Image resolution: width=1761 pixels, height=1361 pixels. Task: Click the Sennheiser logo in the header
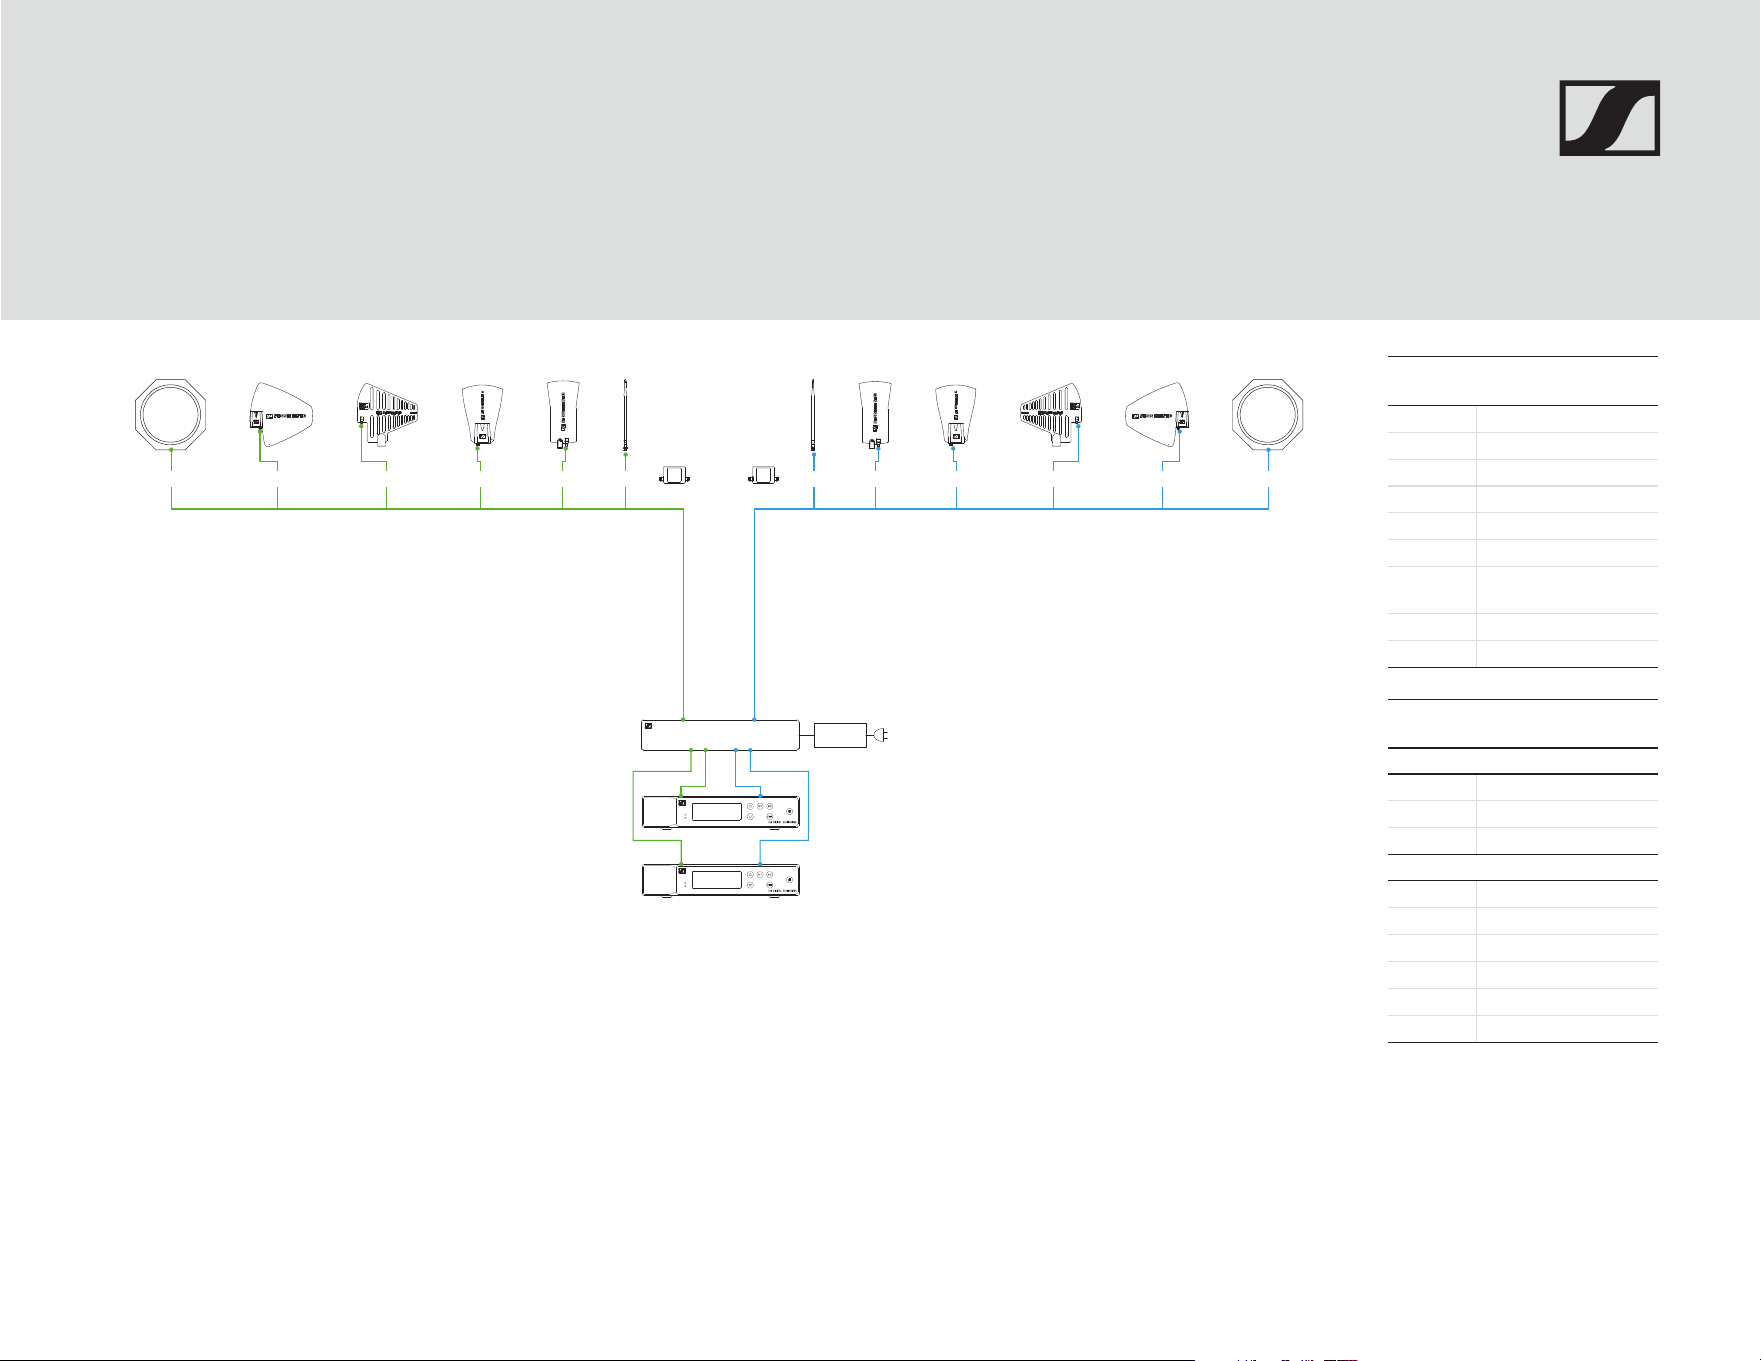point(1610,118)
